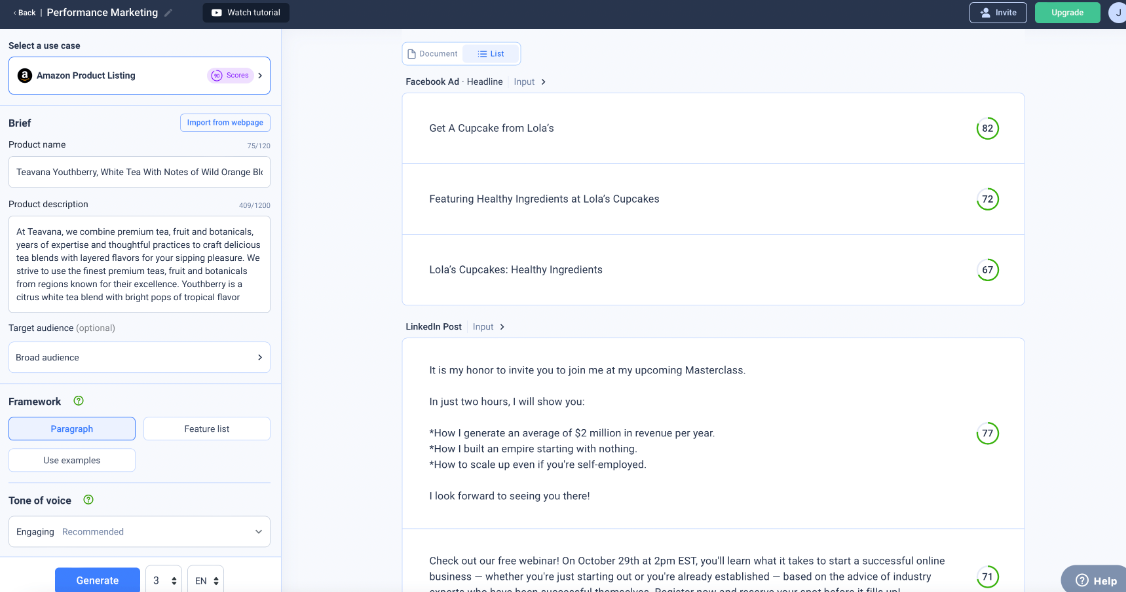Screen dimensions: 1126x592
Task: Open the EN language selector
Action: 205,581
